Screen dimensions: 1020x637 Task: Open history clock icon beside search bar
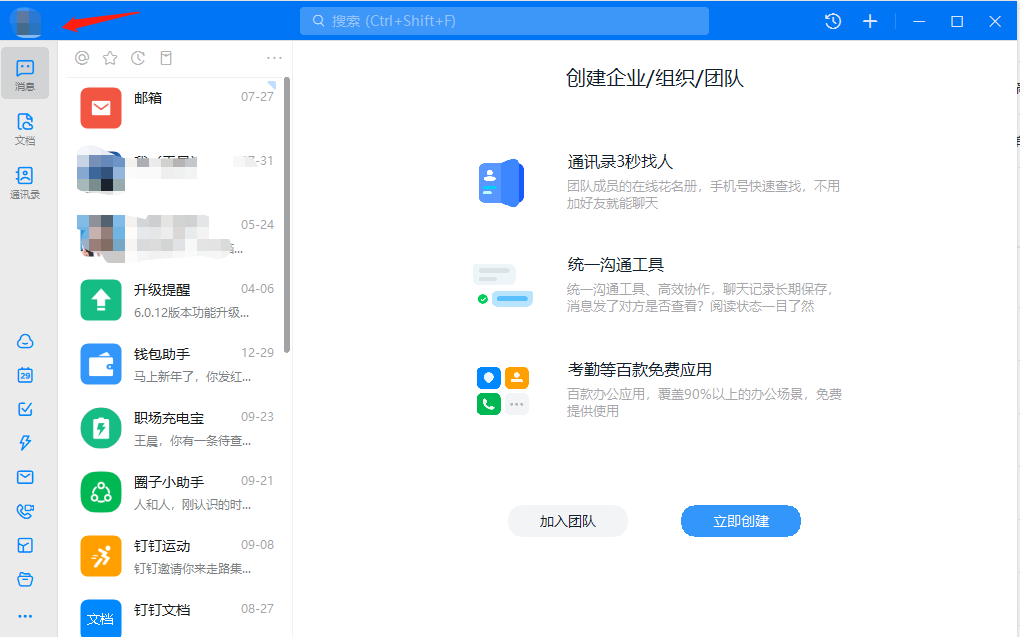click(x=833, y=21)
